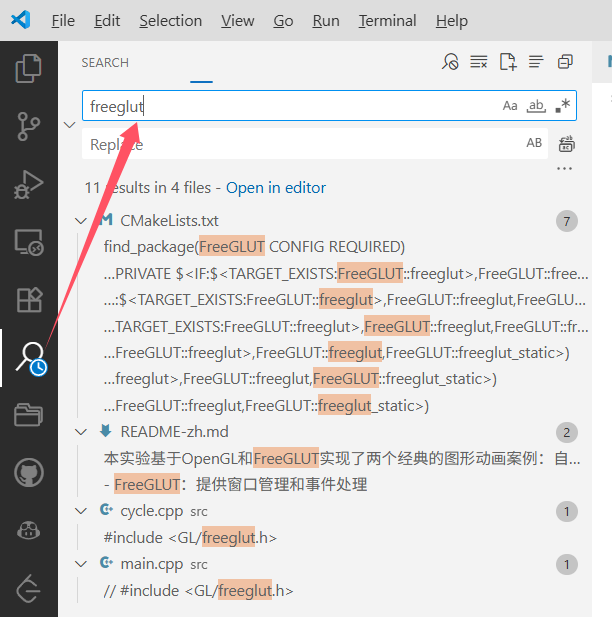Open result starting ...FreeGLUT::freeglut>,FreeGLUT::freeglut
The width and height of the screenshot is (612, 617).
click(337, 353)
